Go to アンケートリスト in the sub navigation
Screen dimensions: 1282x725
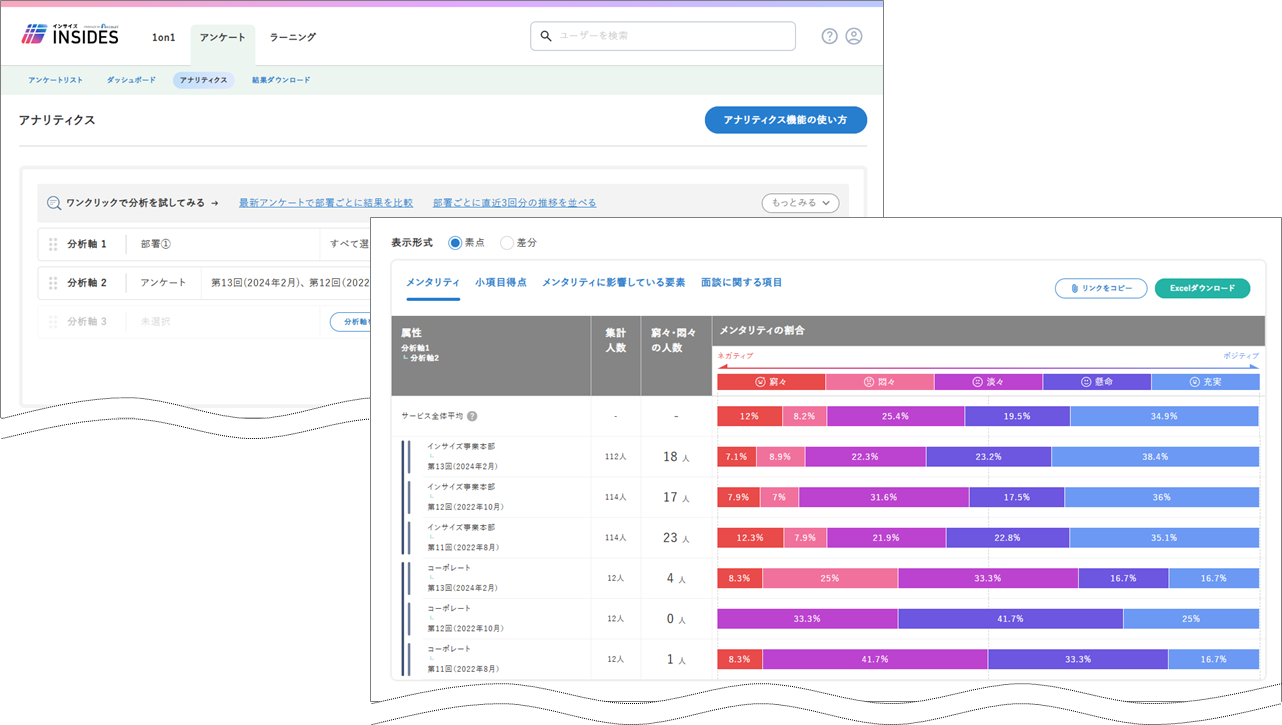tap(55, 80)
